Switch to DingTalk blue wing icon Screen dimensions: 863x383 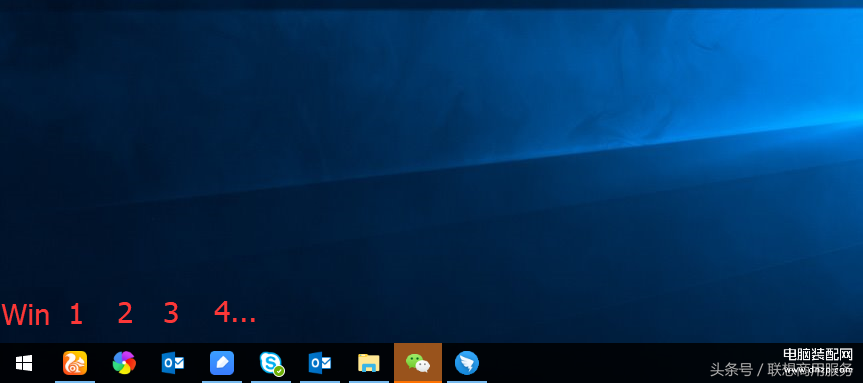pos(467,363)
